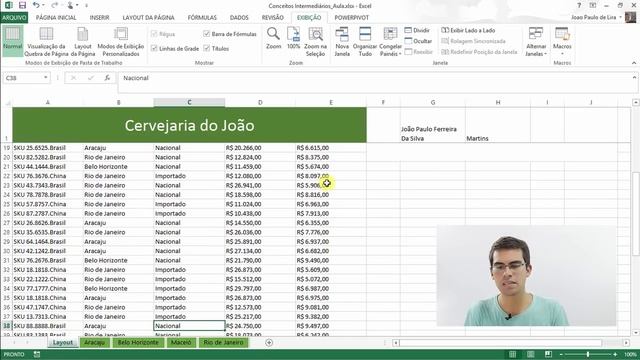Click the Name Box showing C38
Screen dimensions: 640x360
point(22,78)
